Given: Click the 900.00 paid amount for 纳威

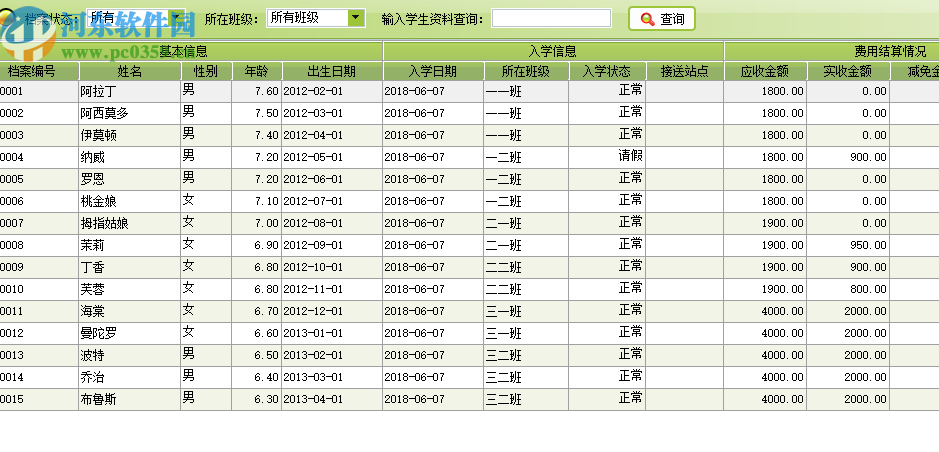Looking at the screenshot, I should [868, 157].
